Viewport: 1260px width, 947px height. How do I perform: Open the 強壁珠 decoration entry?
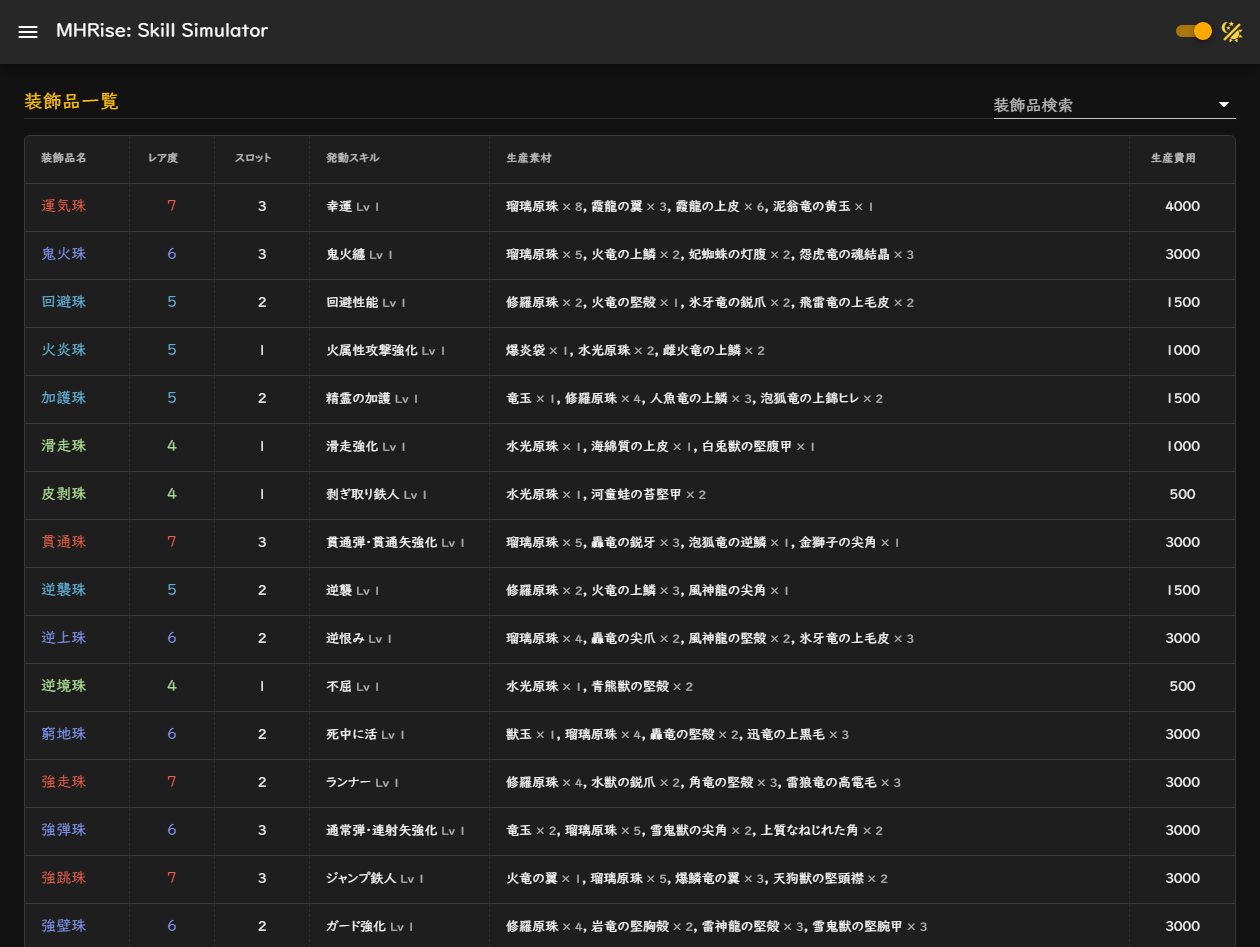pyautogui.click(x=64, y=926)
